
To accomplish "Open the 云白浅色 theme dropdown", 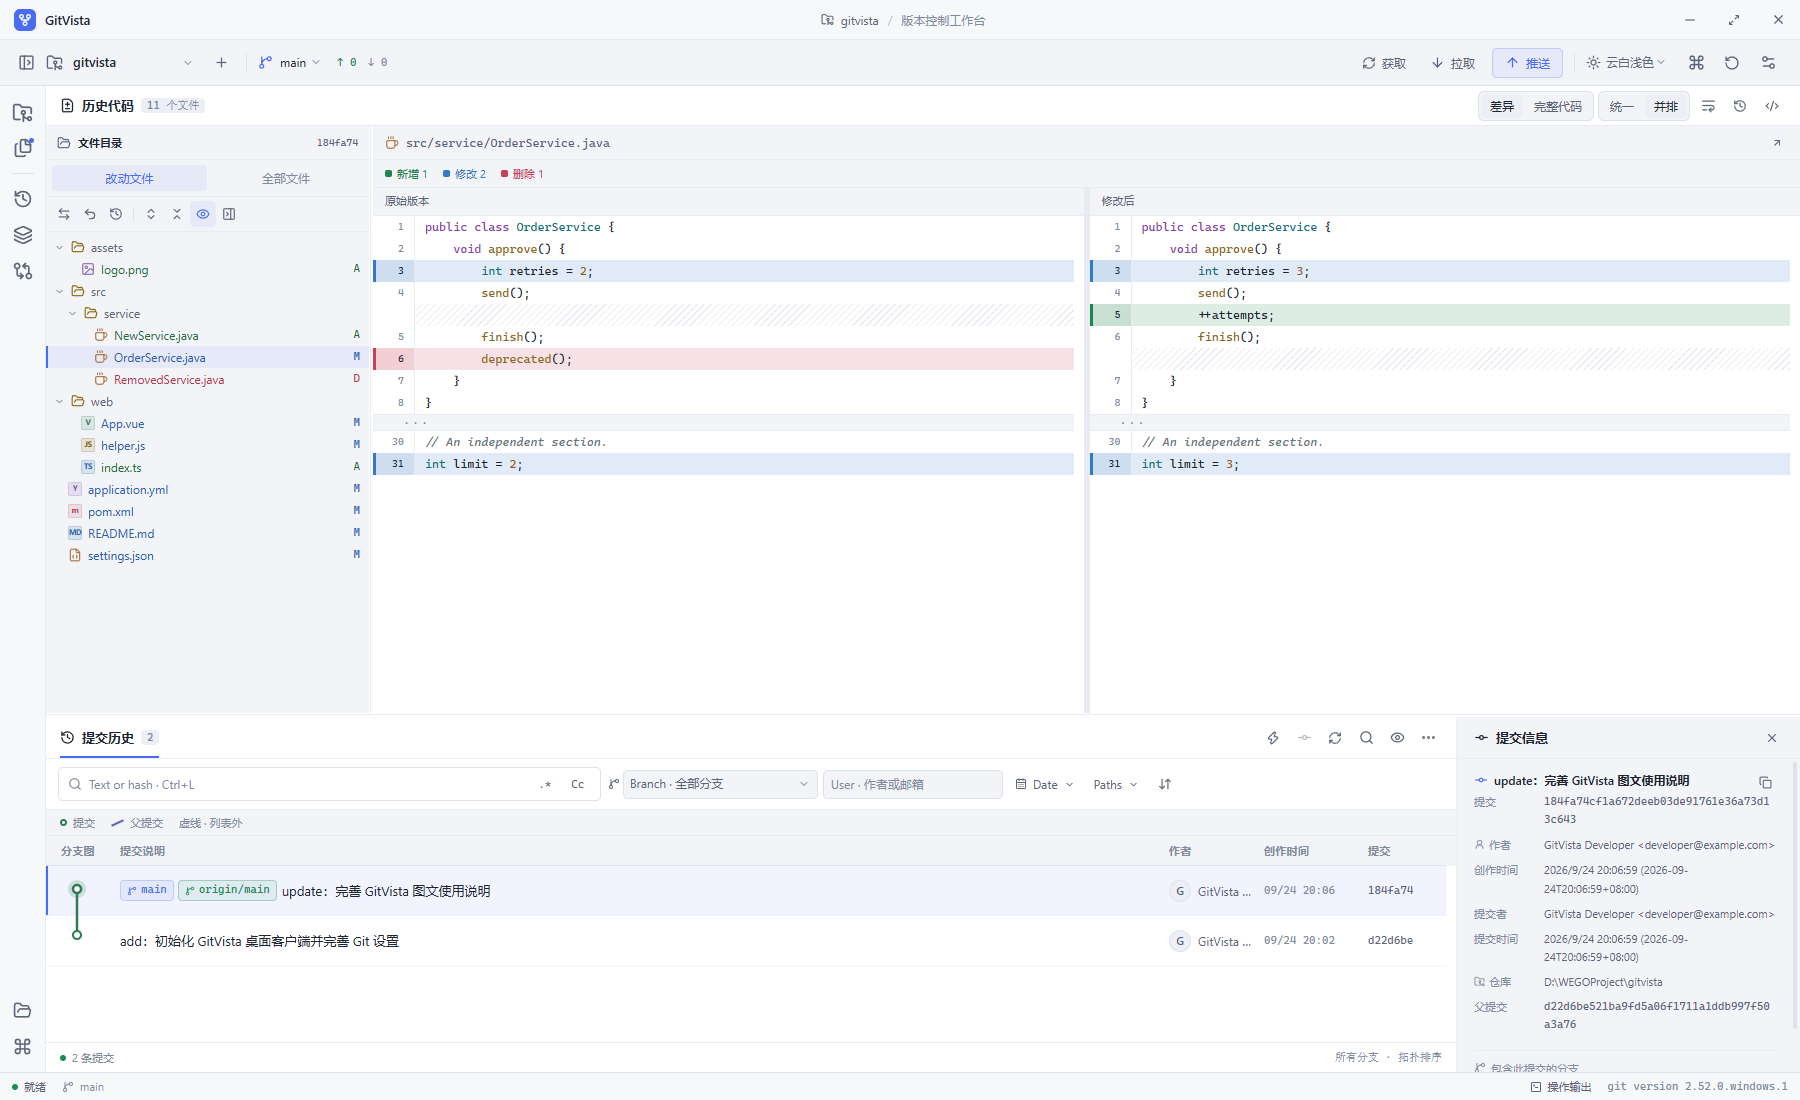I will 1625,62.
